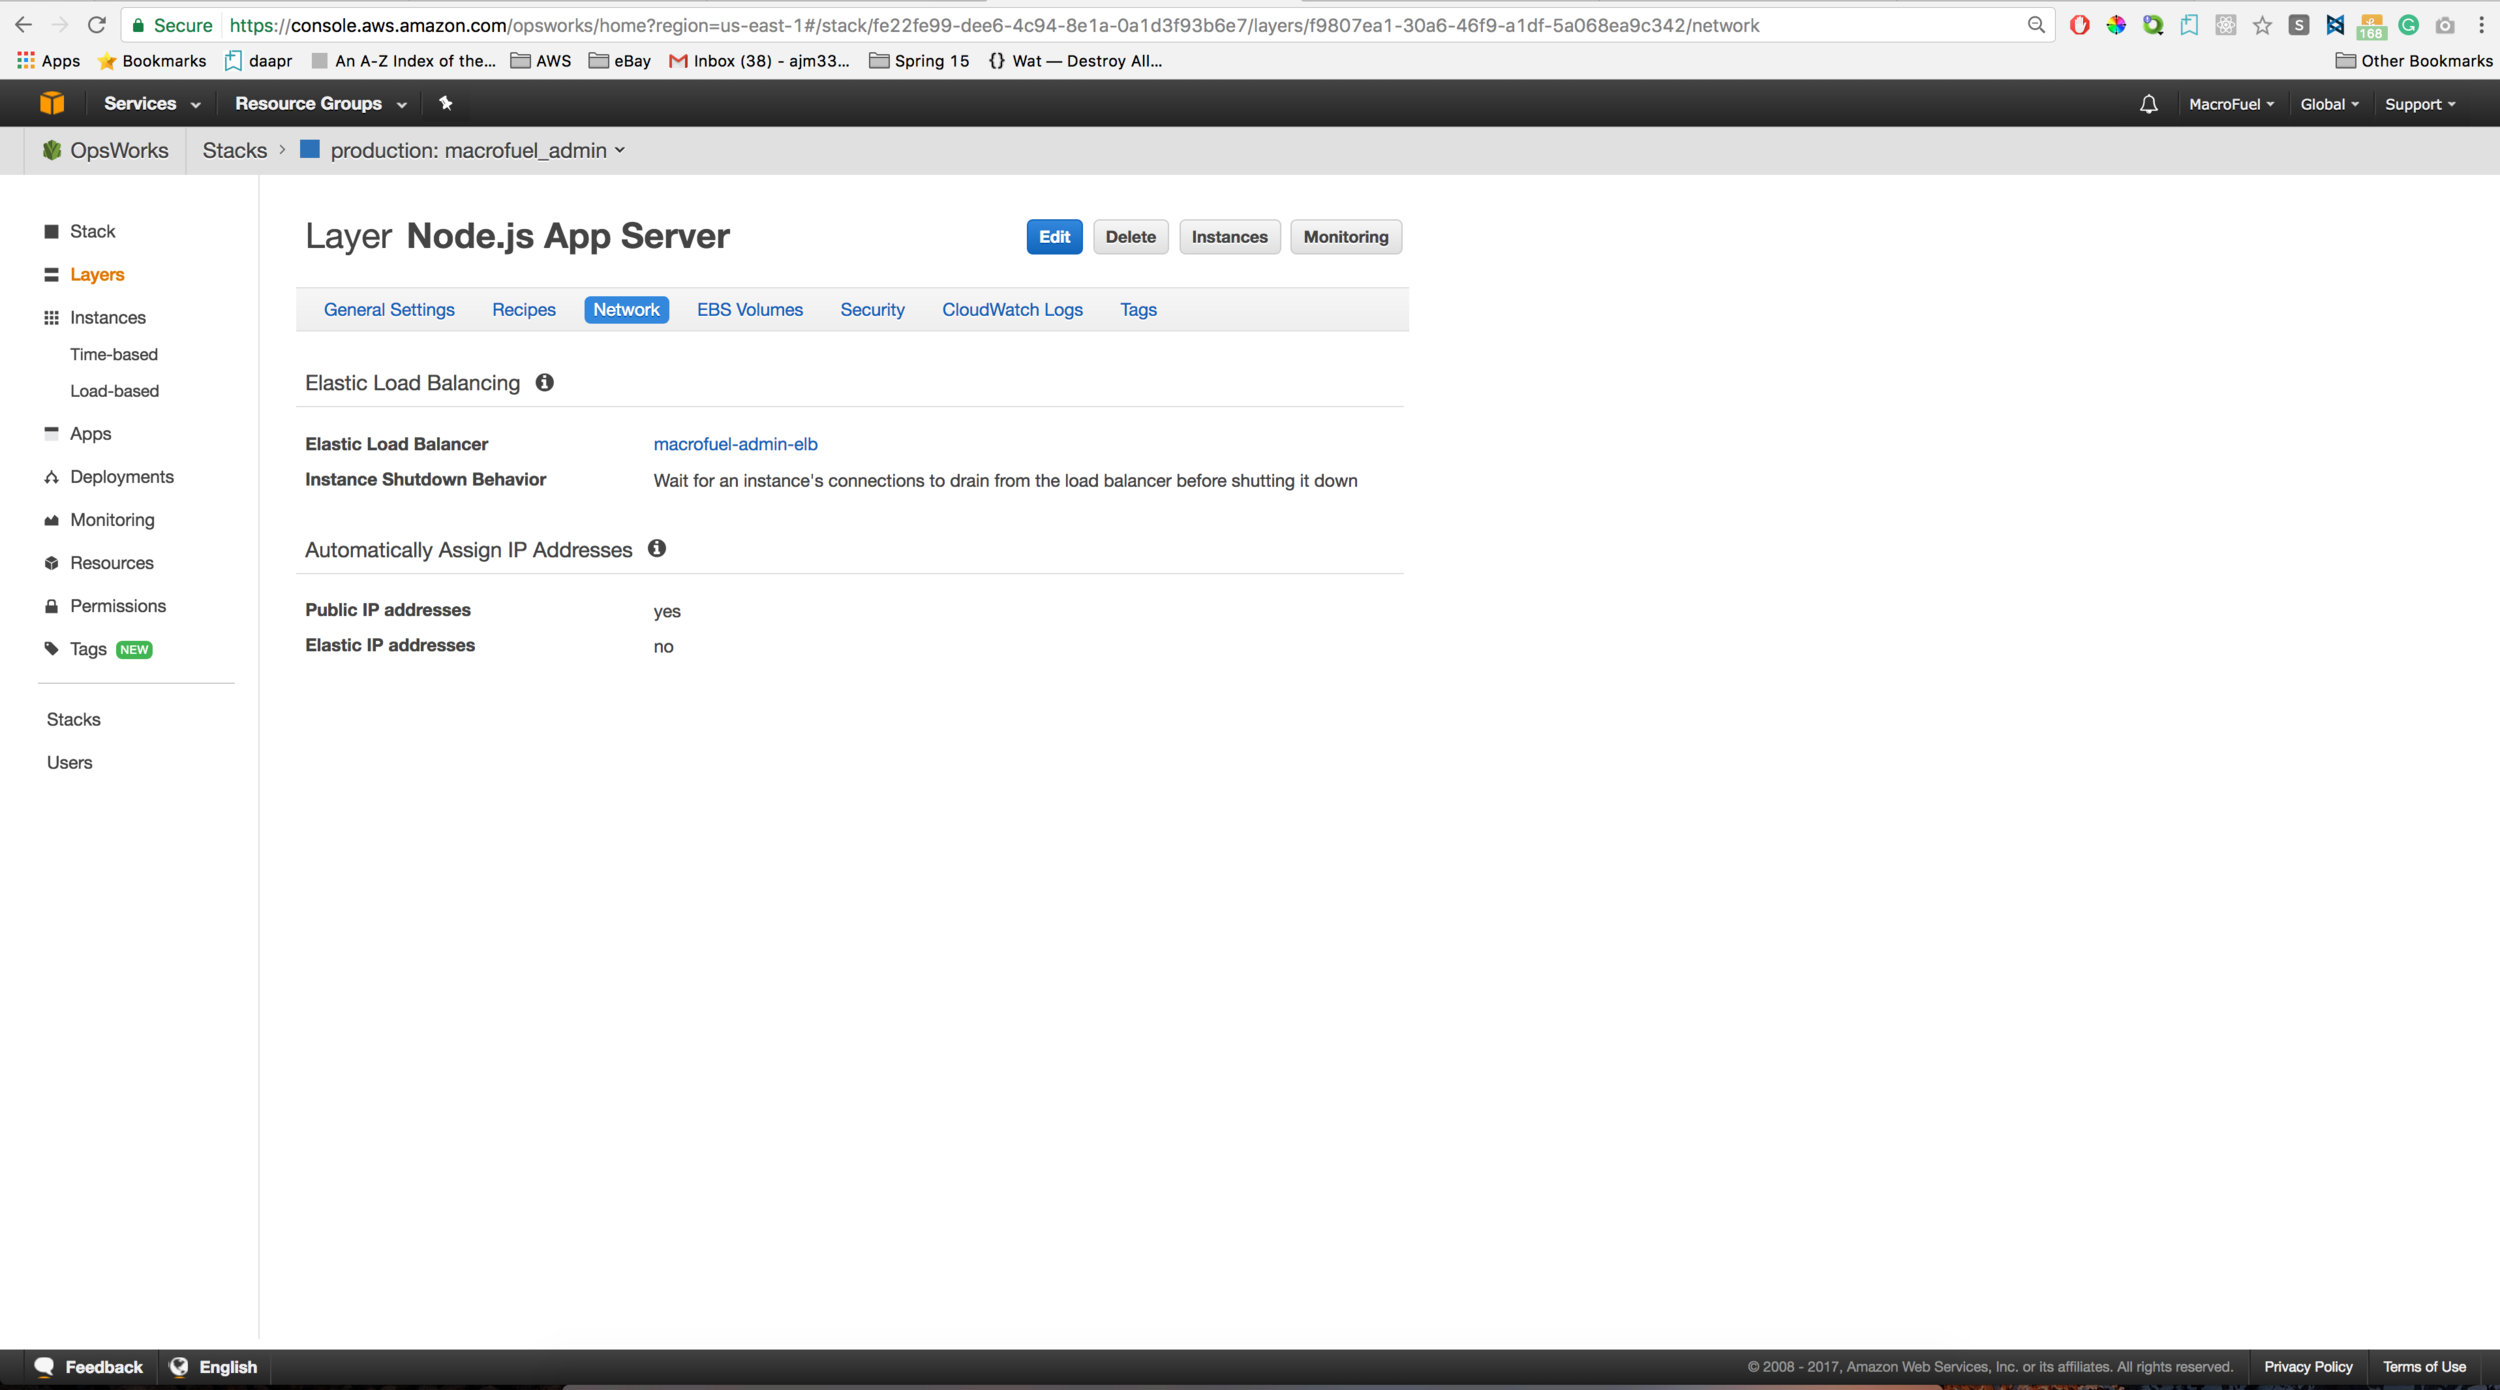This screenshot has width=2500, height=1390.
Task: Open AWS bookmarks folder
Action: (x=541, y=61)
